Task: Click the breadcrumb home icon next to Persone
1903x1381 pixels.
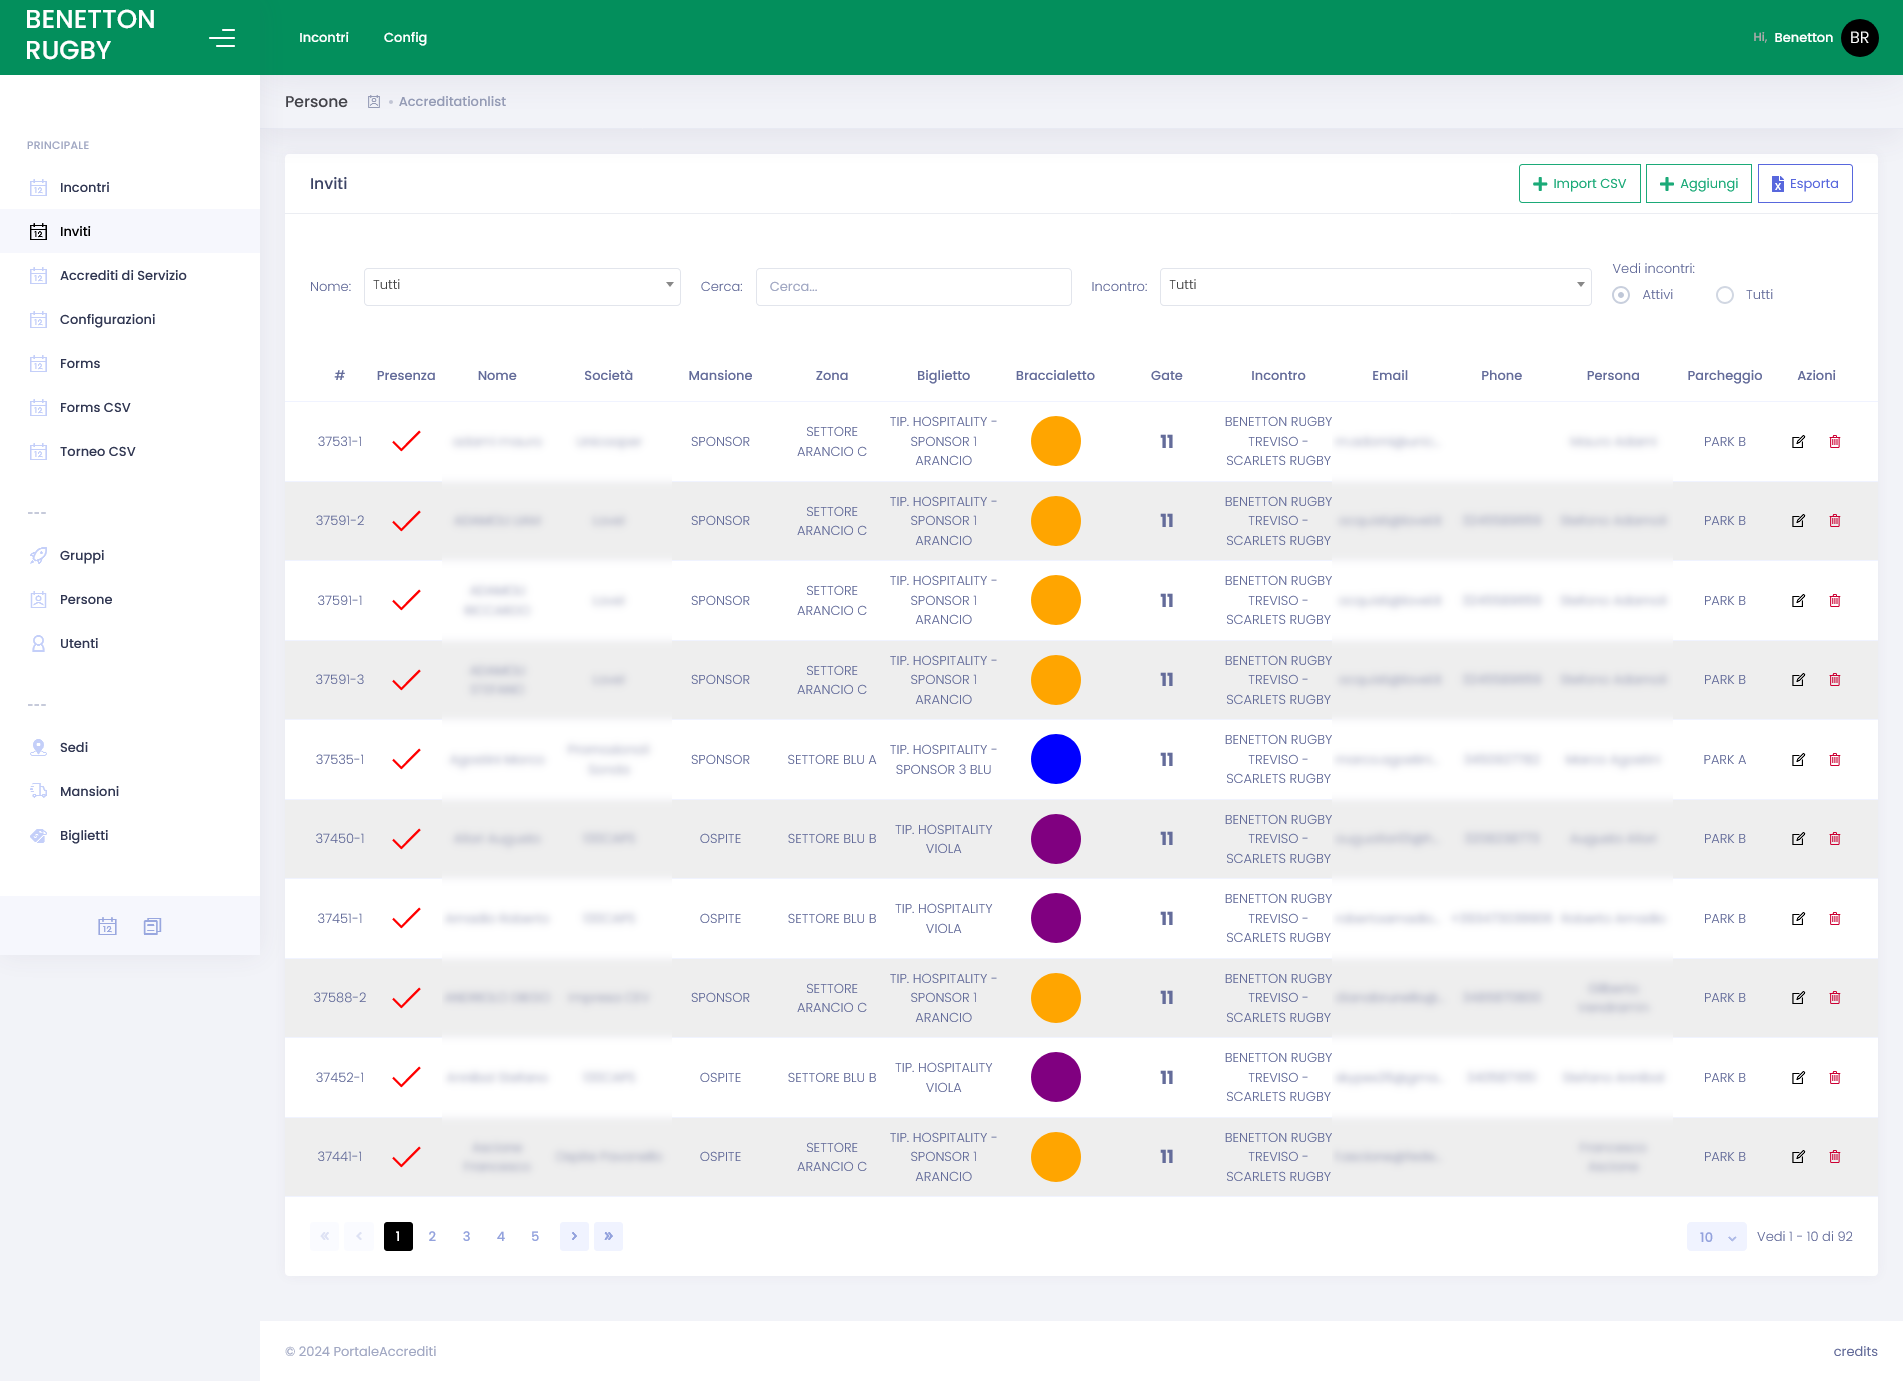Action: click(374, 102)
